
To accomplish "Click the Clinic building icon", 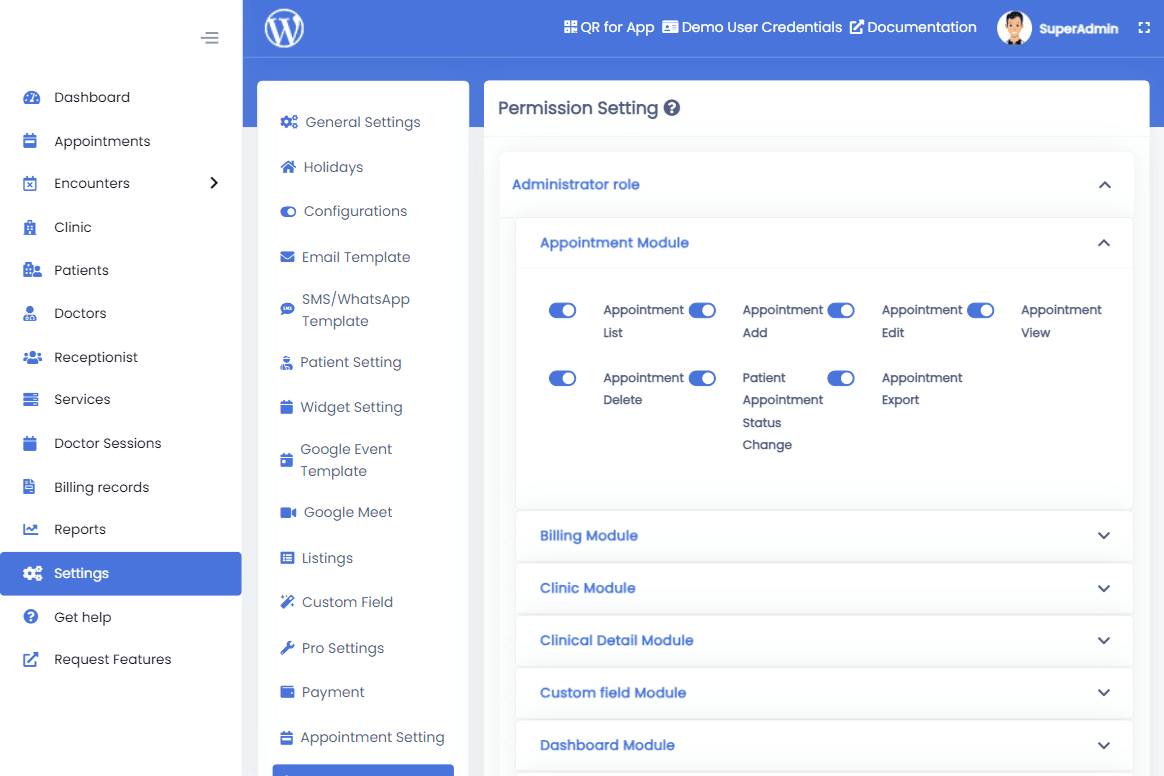I will pos(30,227).
